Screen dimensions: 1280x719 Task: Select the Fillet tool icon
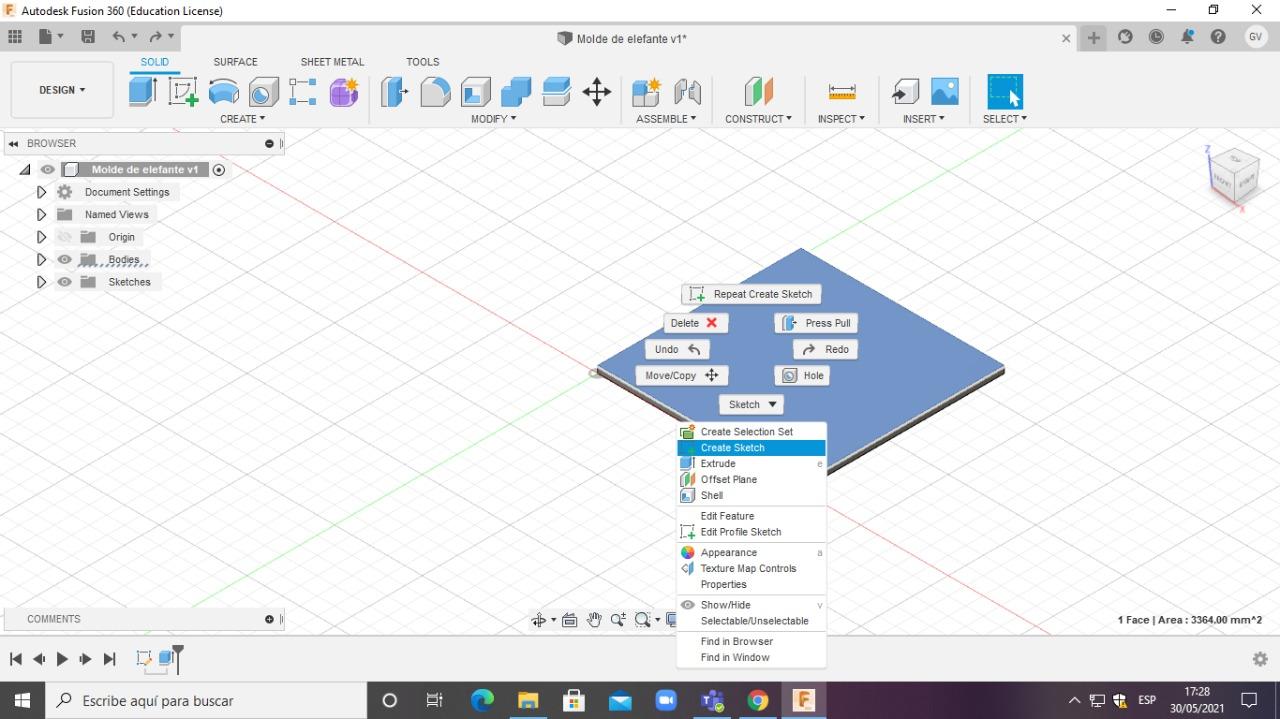(435, 92)
